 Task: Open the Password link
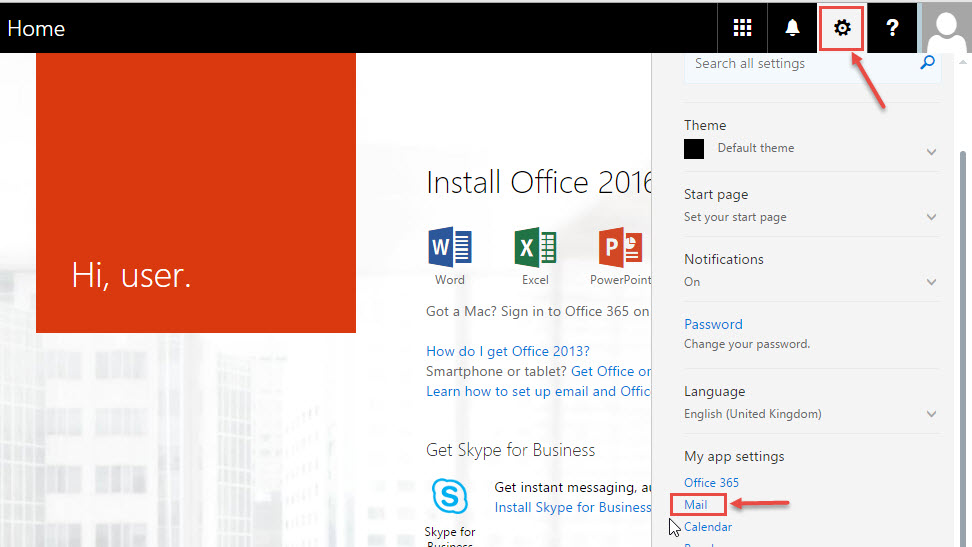click(x=713, y=324)
